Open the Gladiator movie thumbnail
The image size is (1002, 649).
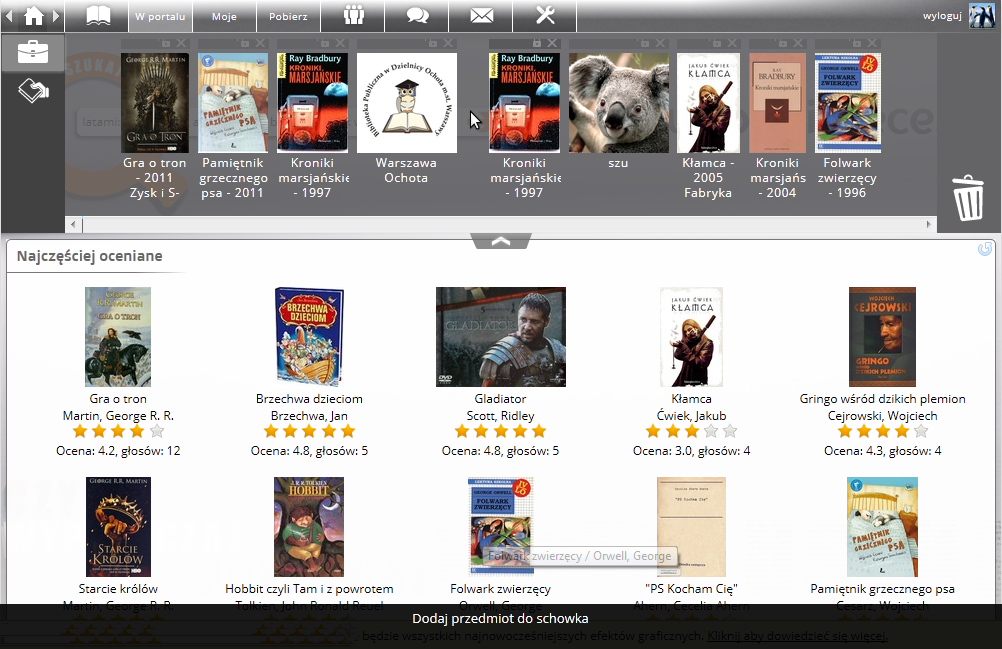point(500,337)
